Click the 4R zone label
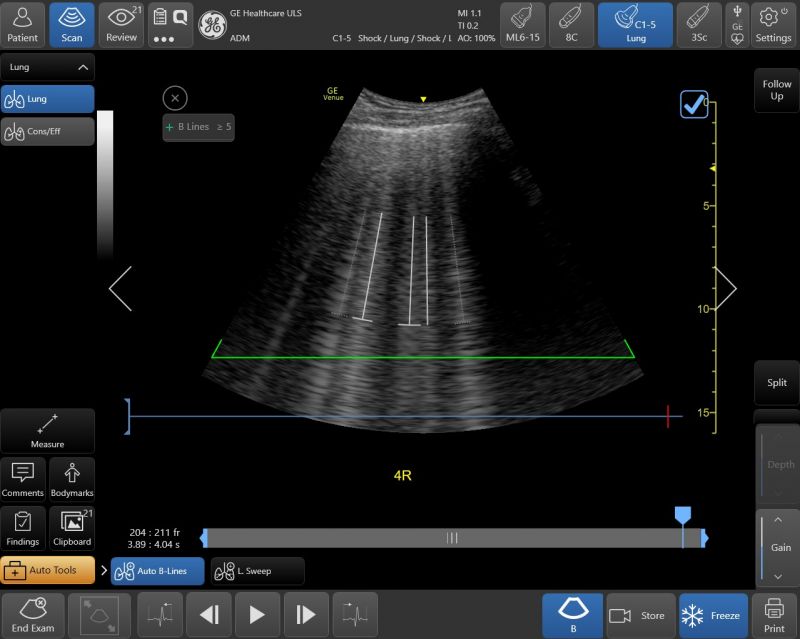The width and height of the screenshot is (800, 639). coord(403,476)
